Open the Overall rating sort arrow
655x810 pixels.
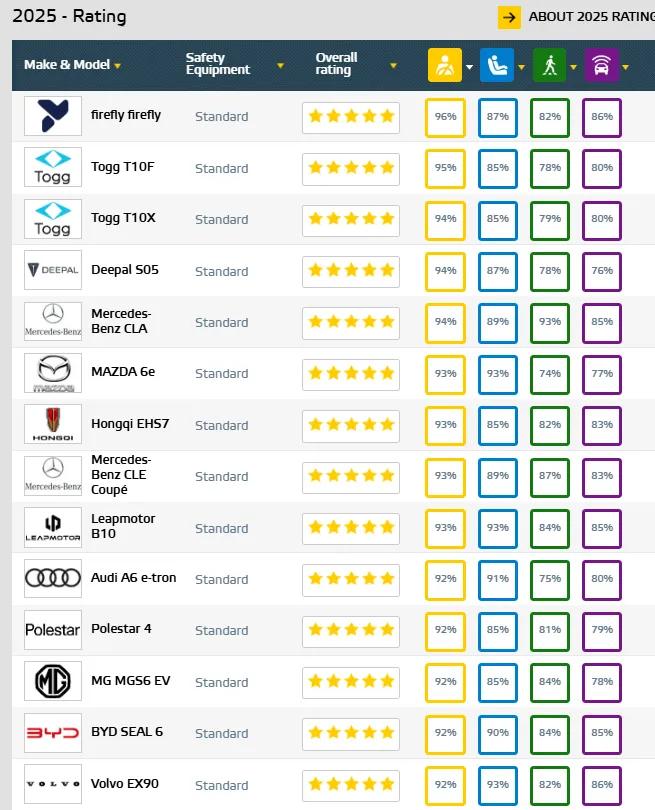point(394,66)
